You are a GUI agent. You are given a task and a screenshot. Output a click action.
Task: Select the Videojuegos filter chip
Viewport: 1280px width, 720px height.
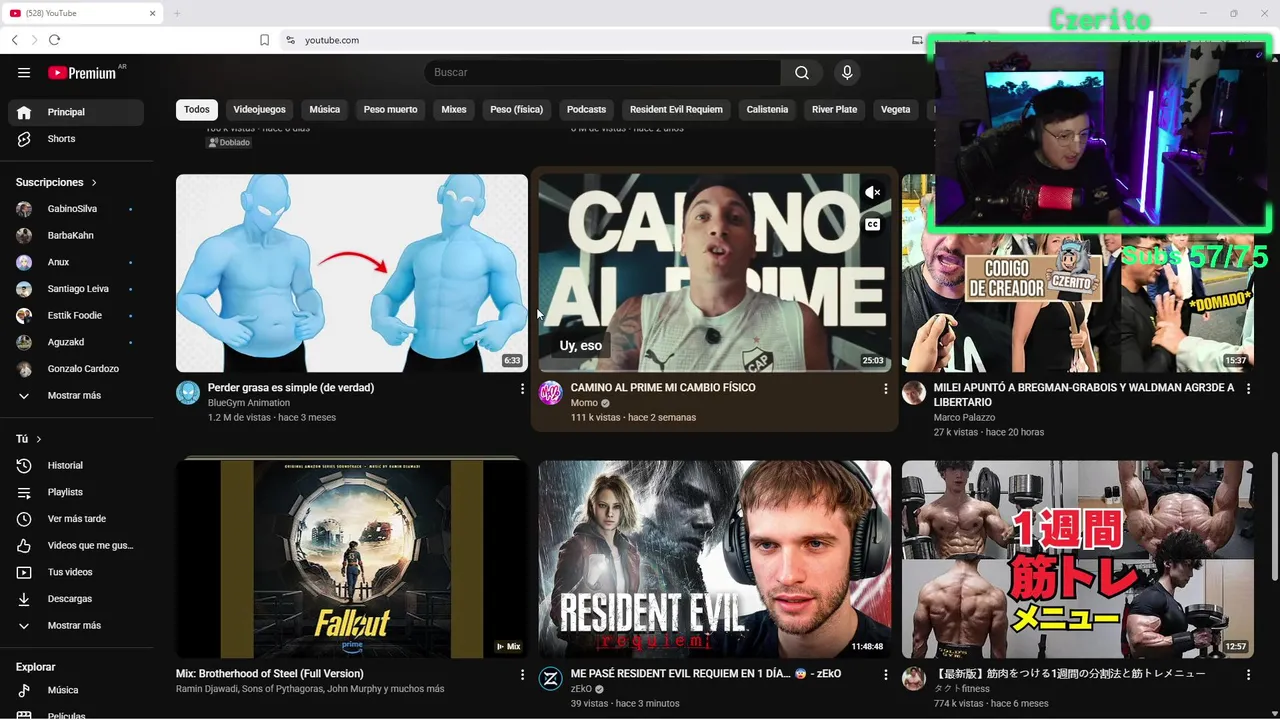(x=259, y=109)
